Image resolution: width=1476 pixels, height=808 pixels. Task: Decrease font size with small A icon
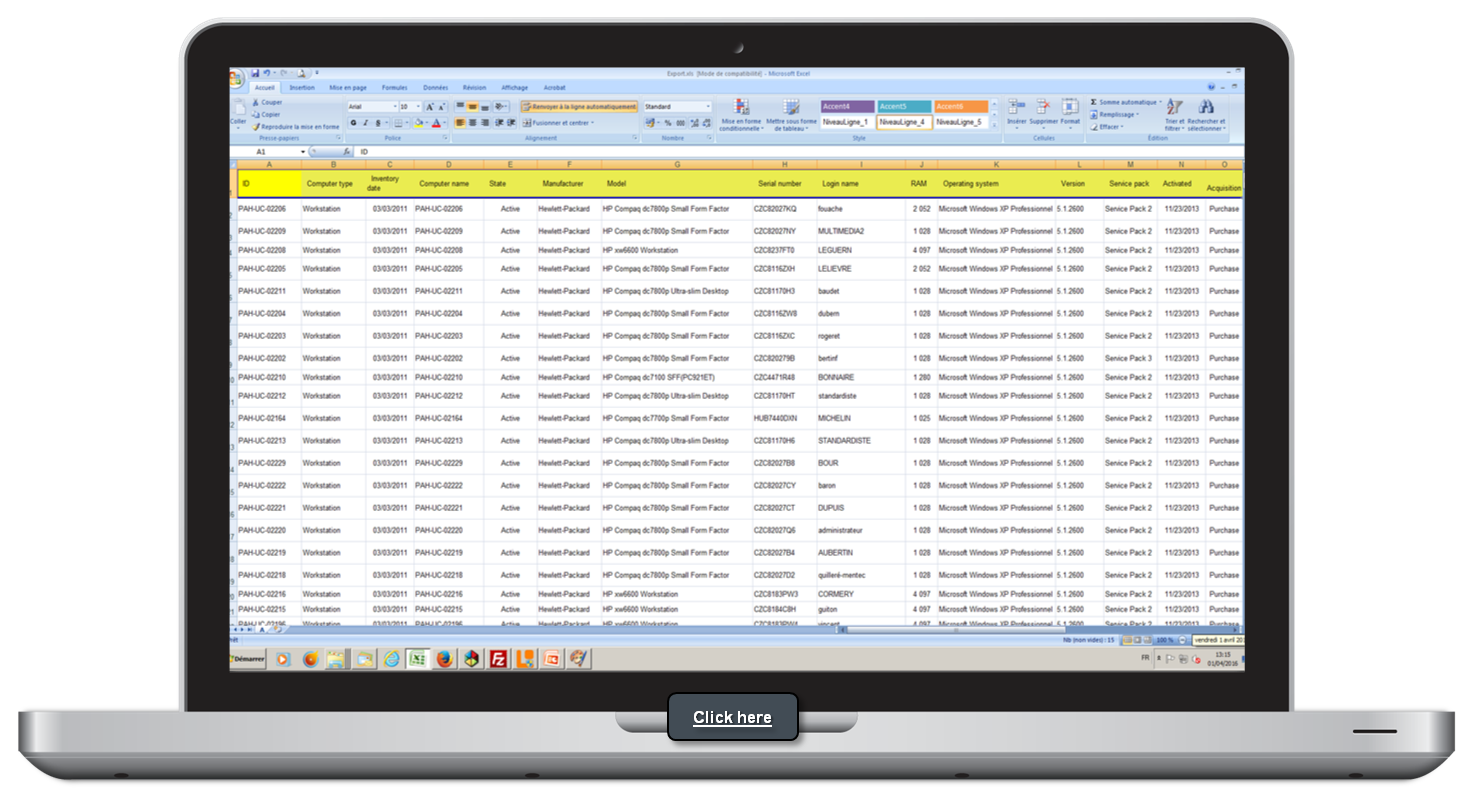point(441,107)
